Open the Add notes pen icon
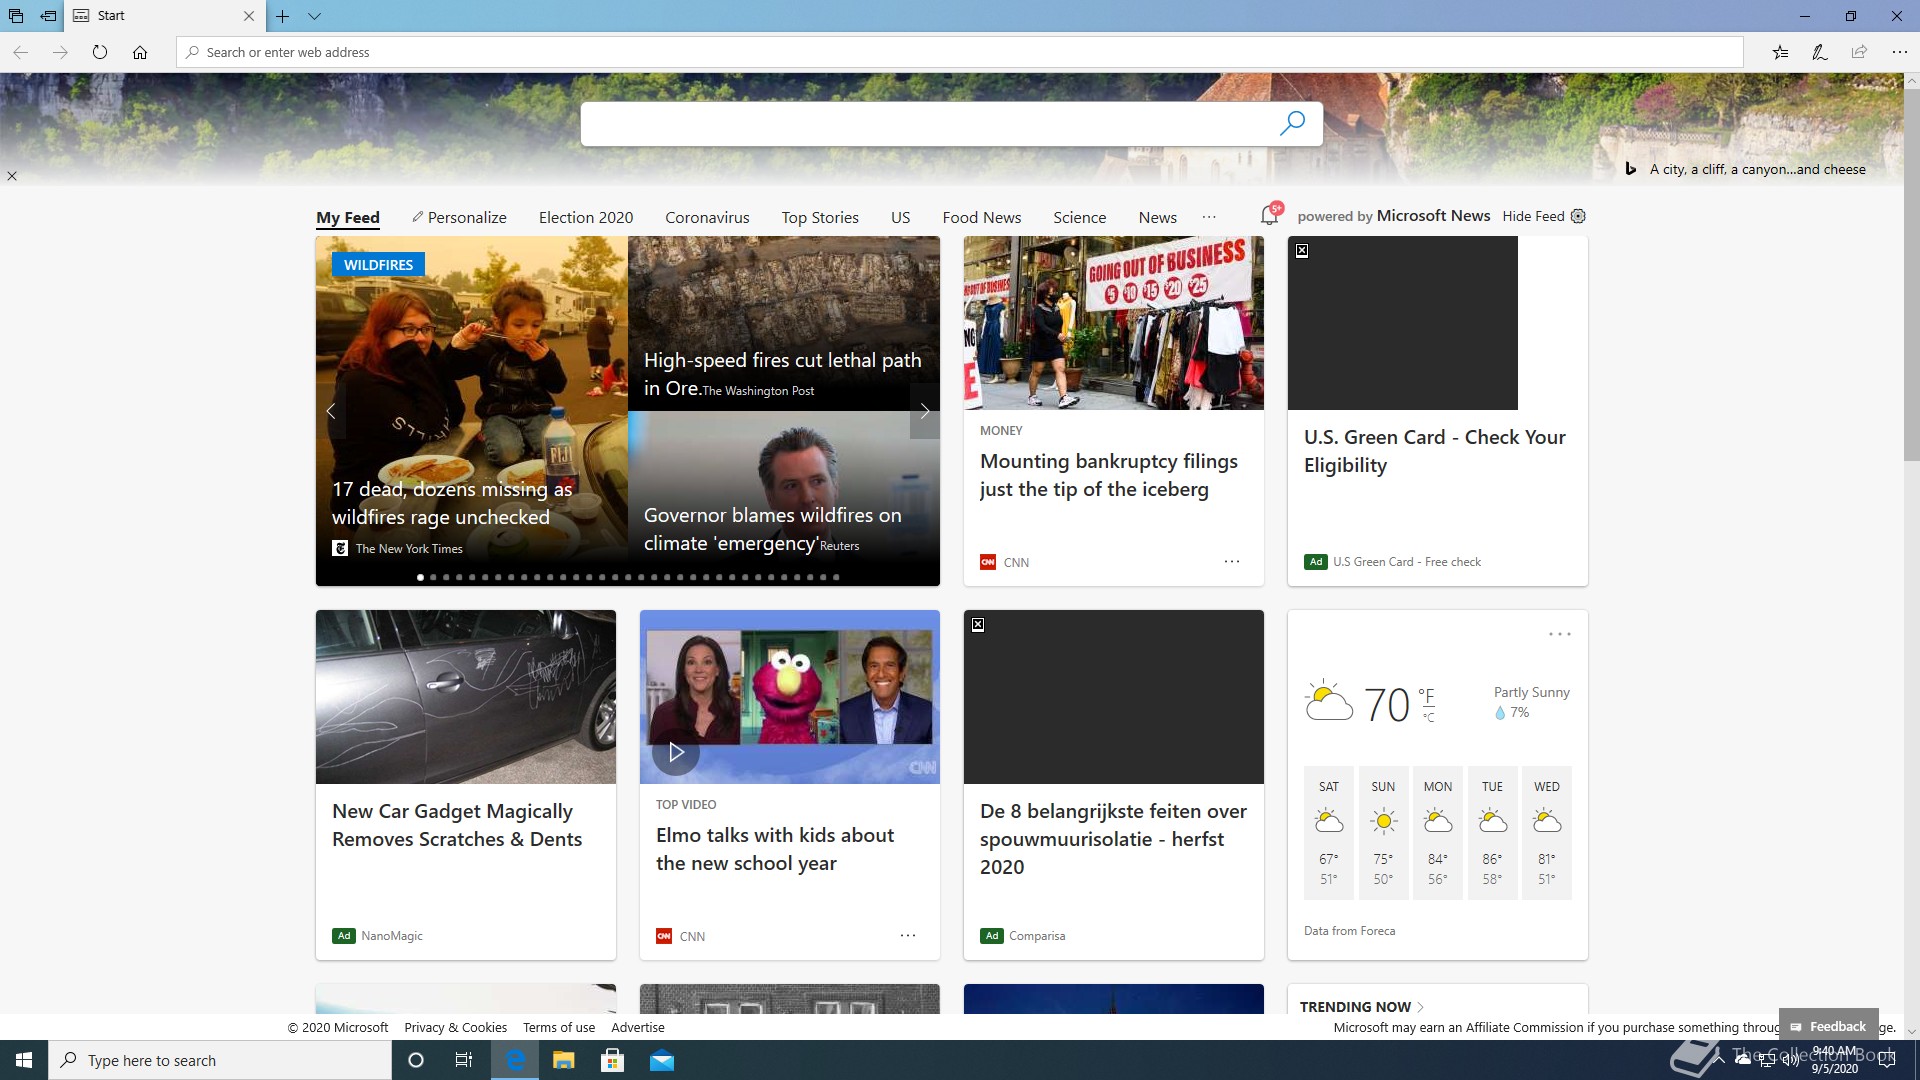The width and height of the screenshot is (1920, 1080). (1820, 52)
